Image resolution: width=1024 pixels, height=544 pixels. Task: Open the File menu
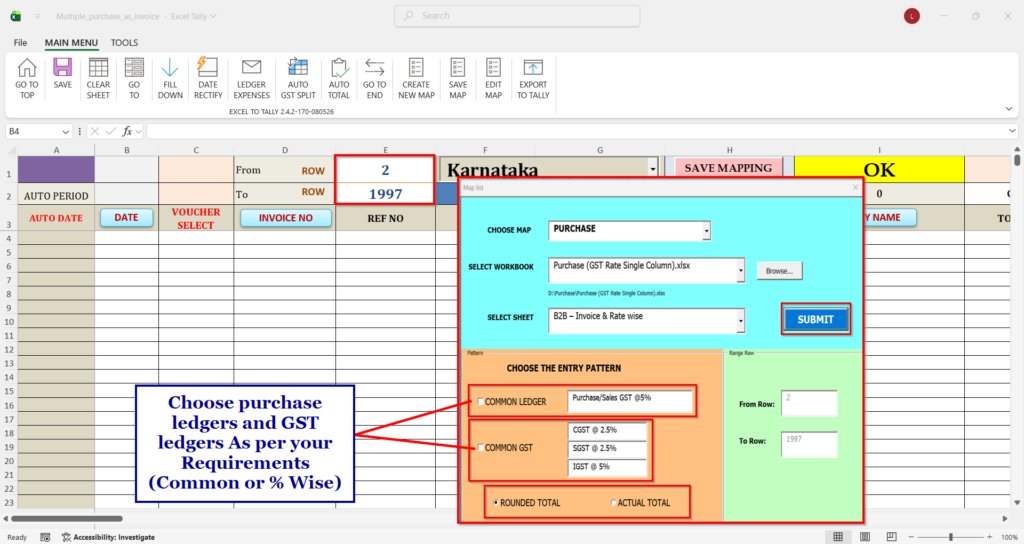point(20,42)
